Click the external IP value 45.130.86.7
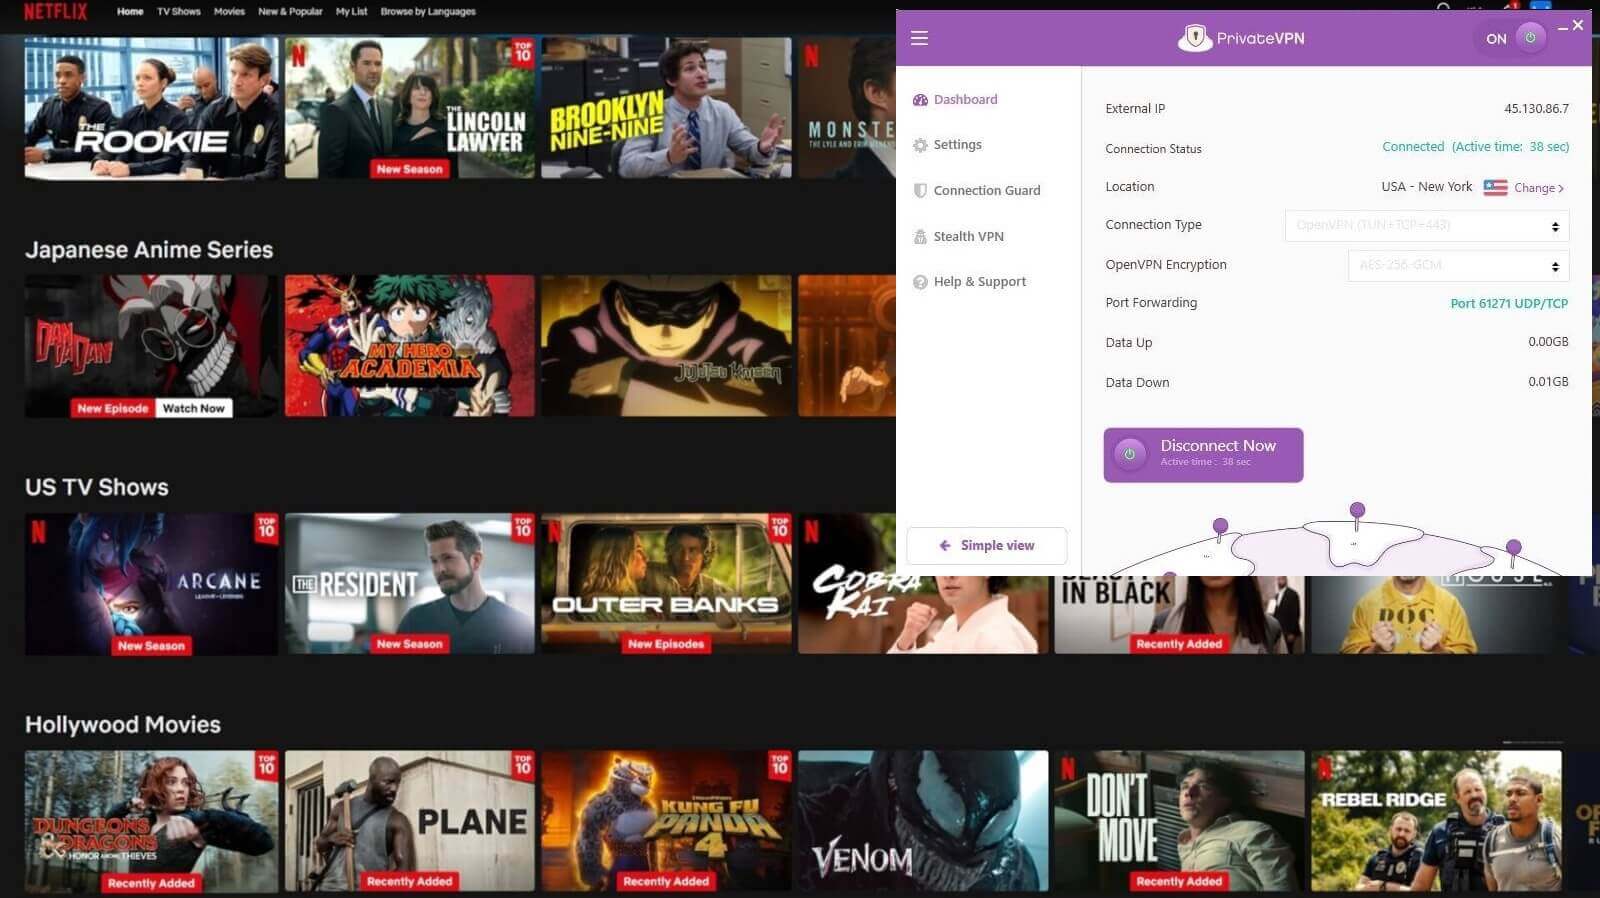The image size is (1600, 898). (1536, 108)
